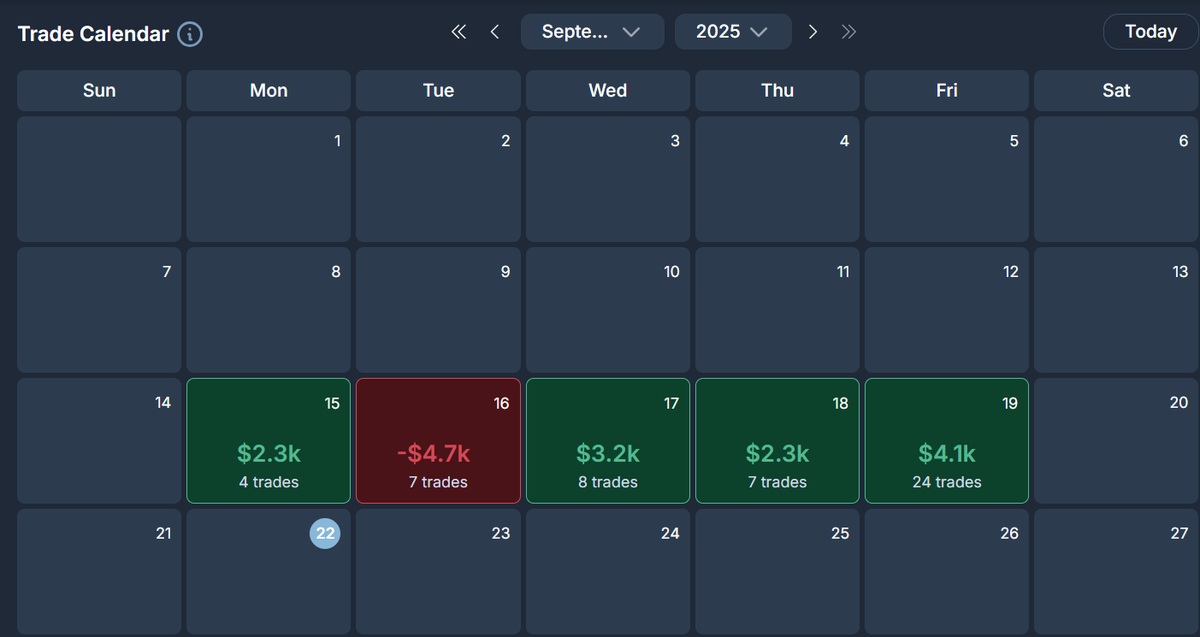The height and width of the screenshot is (637, 1200).
Task: Open September 18 cell with 7 trades profit
Action: point(777,440)
